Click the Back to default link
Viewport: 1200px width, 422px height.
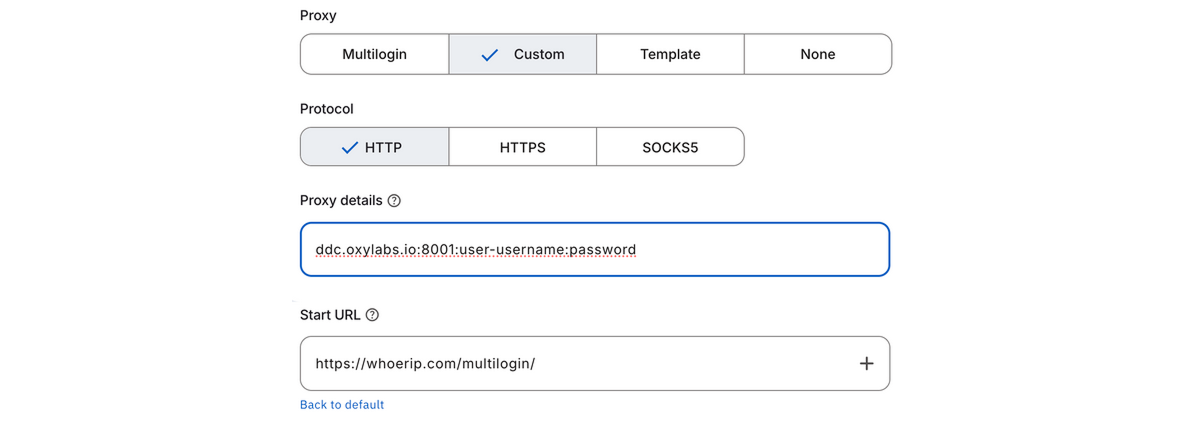[x=342, y=405]
